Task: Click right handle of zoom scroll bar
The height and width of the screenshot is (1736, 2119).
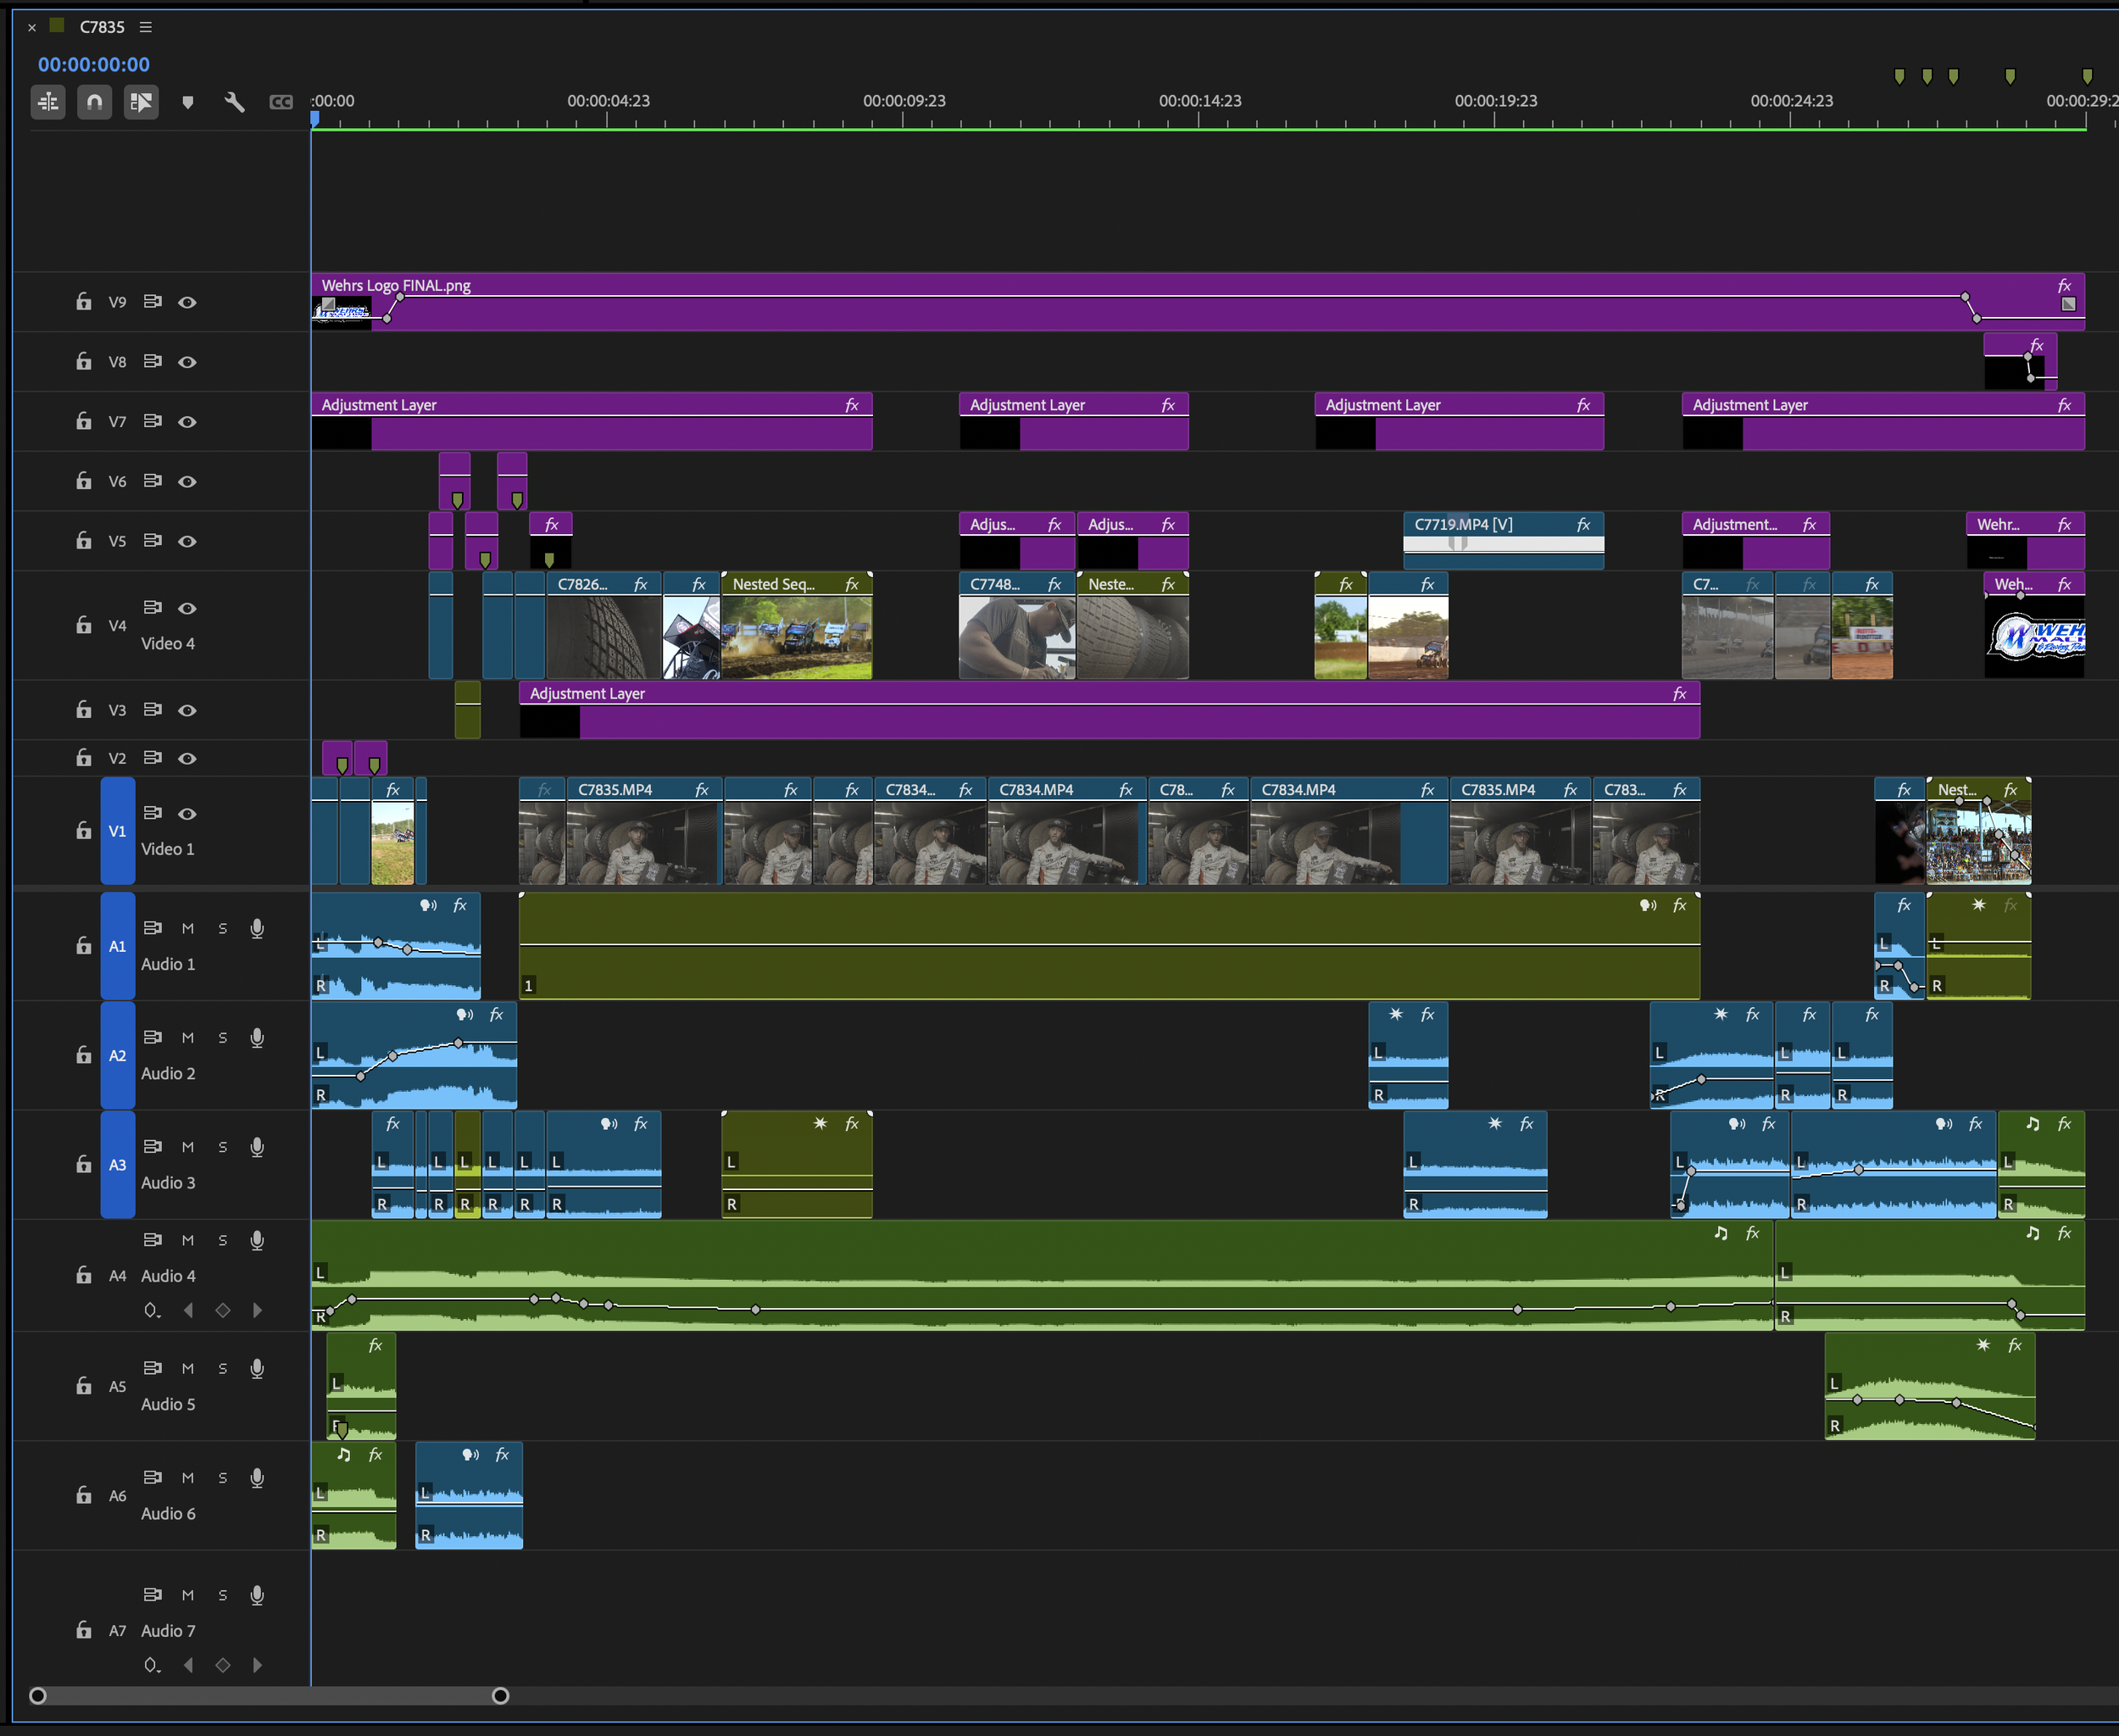Action: tap(501, 1696)
